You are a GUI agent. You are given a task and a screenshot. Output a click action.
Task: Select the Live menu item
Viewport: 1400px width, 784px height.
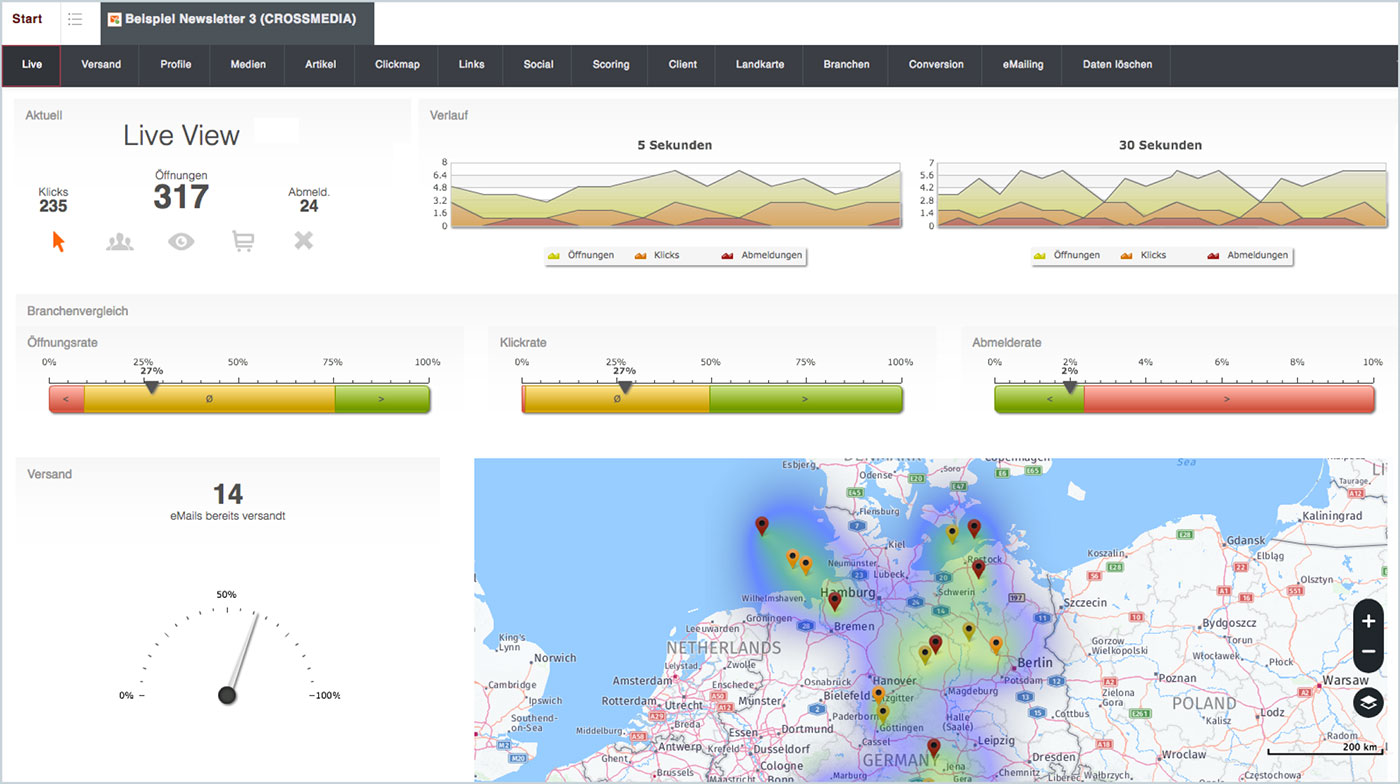pos(32,65)
